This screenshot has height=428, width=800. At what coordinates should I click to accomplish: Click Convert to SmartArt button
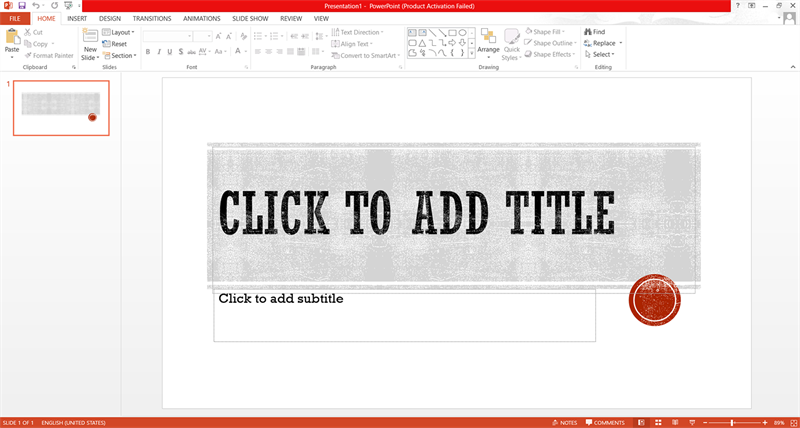(366, 56)
